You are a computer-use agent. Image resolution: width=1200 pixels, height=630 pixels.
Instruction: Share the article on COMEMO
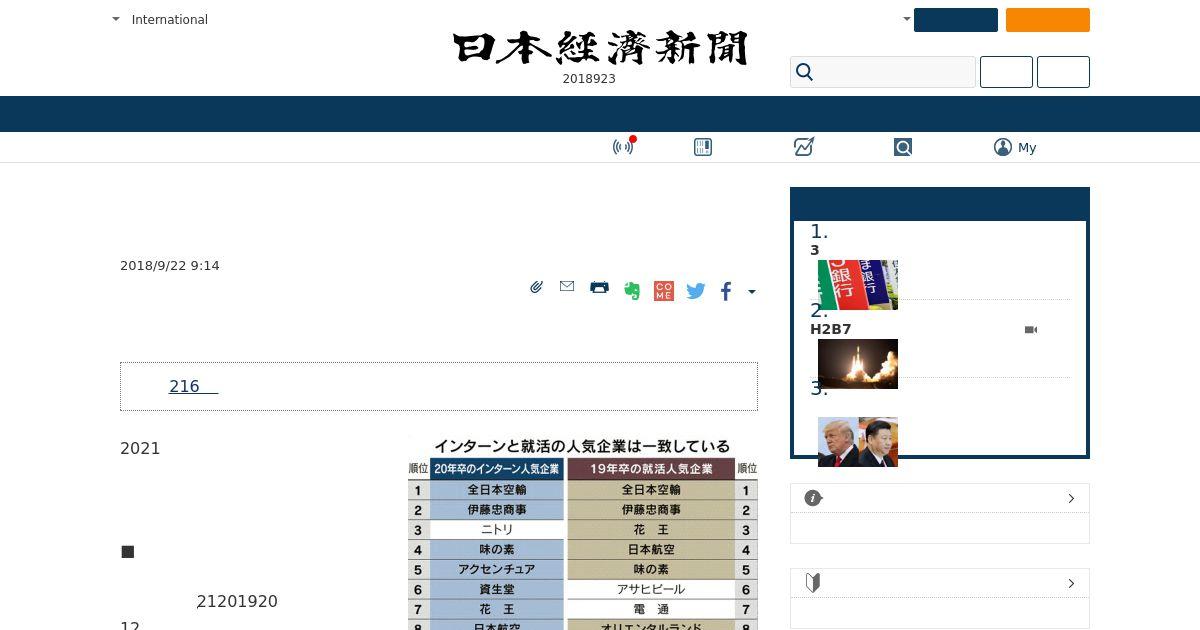(x=663, y=291)
